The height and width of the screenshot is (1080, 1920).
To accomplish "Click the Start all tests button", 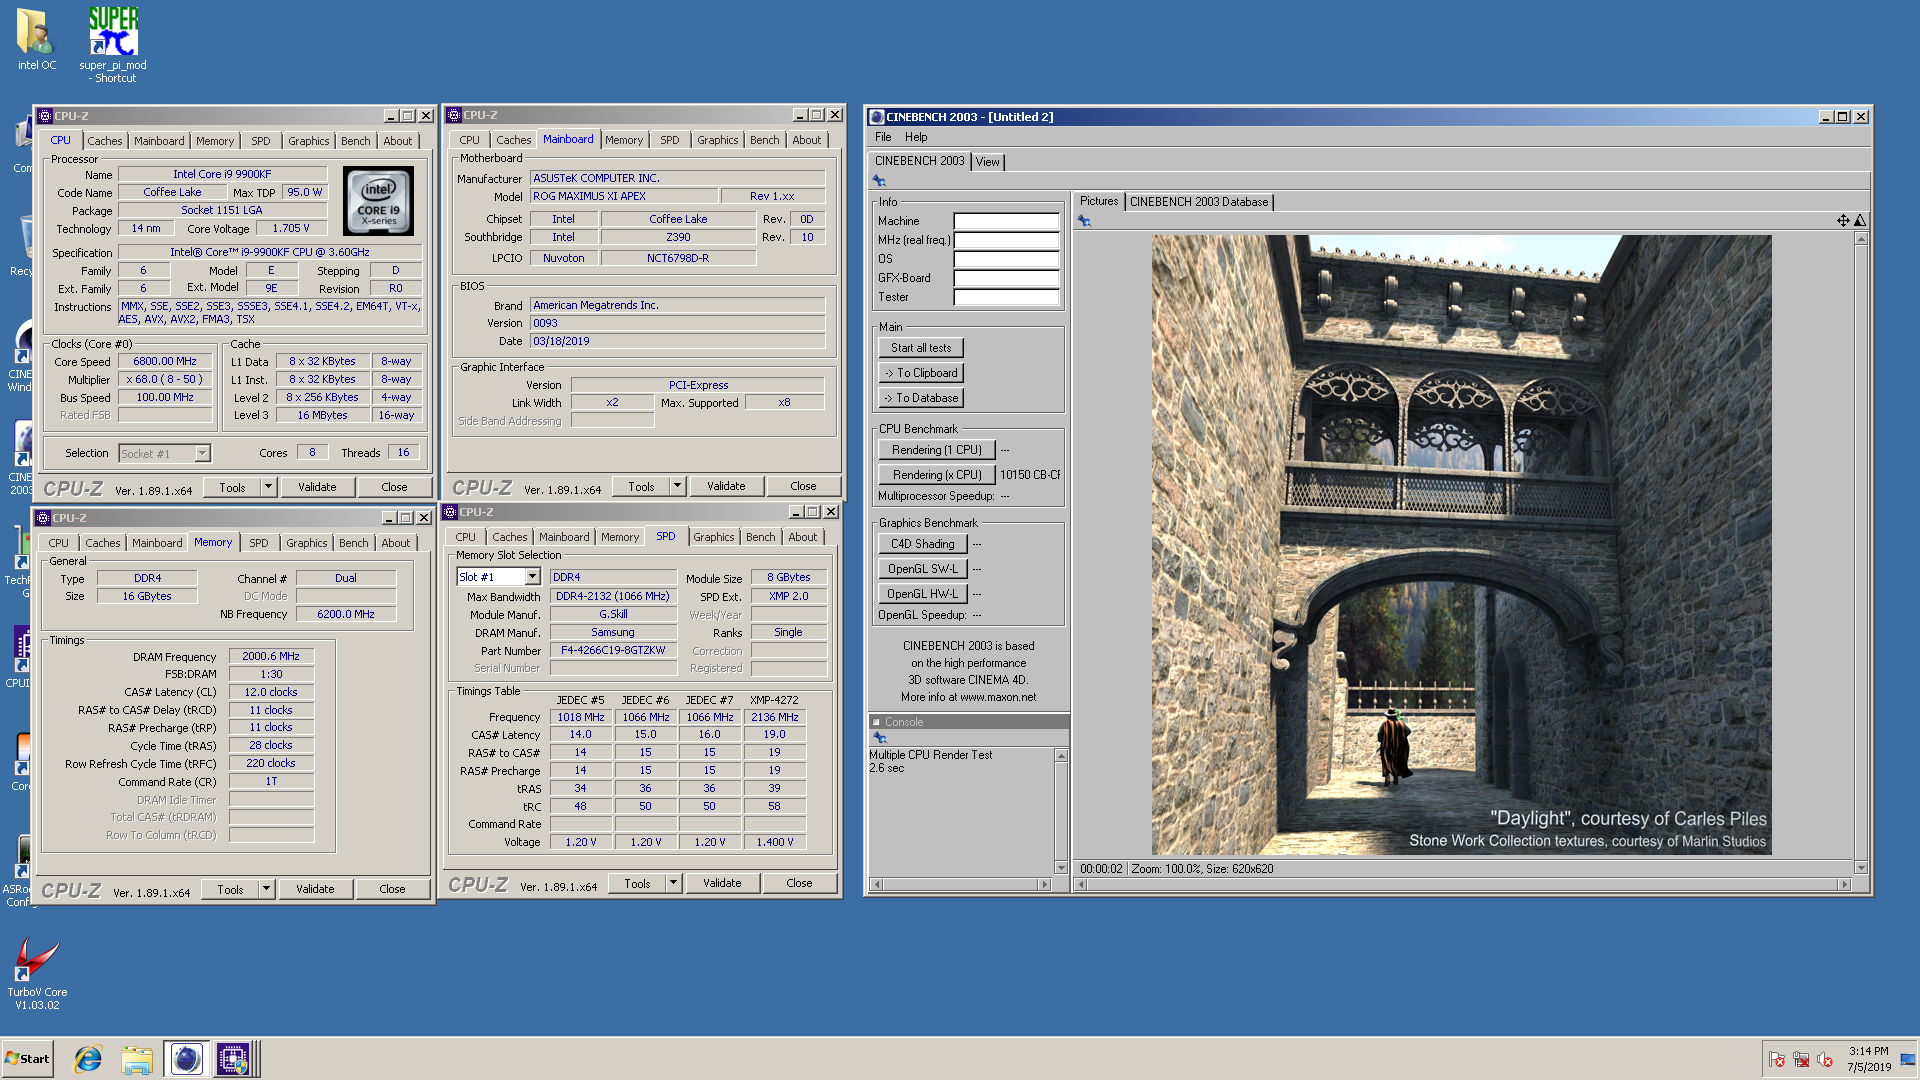I will (x=921, y=348).
